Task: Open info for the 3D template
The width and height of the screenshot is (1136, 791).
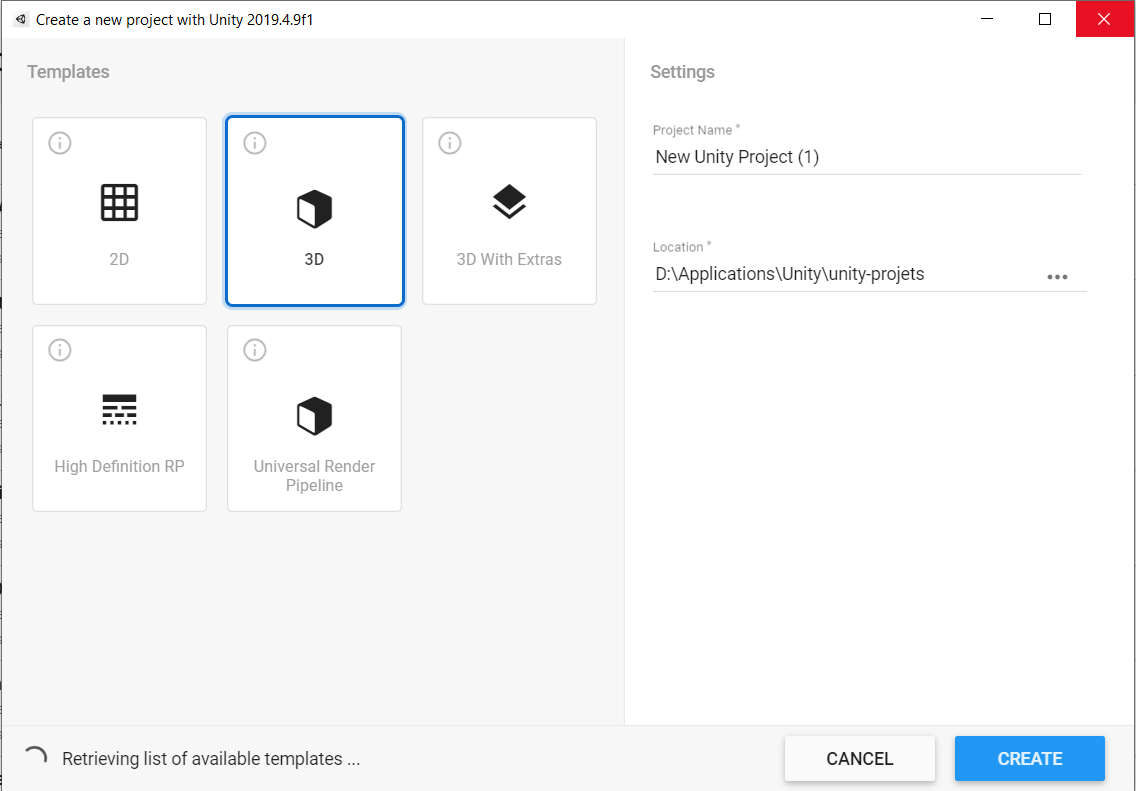Action: (255, 143)
